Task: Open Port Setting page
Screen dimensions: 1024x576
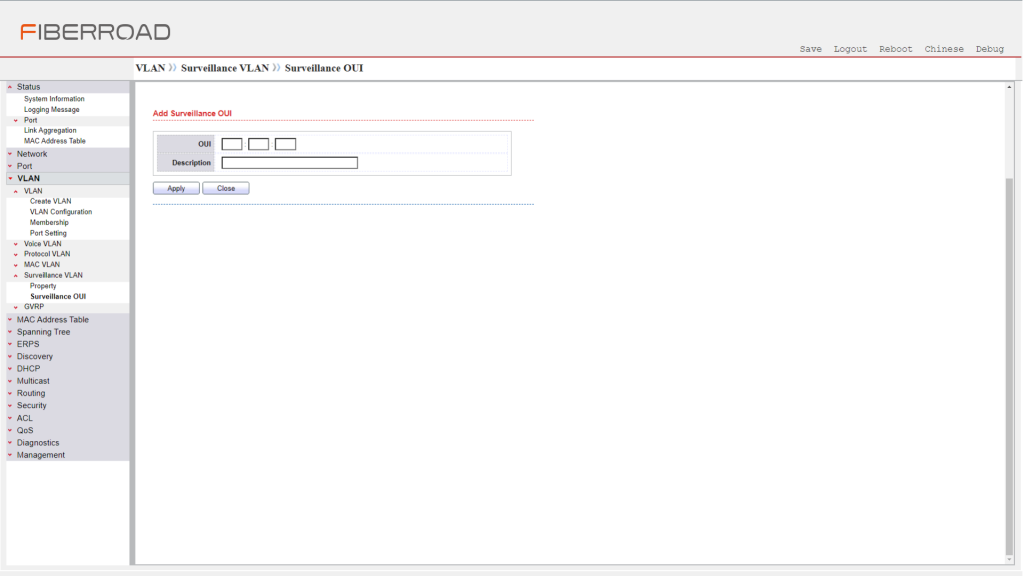Action: pos(48,233)
